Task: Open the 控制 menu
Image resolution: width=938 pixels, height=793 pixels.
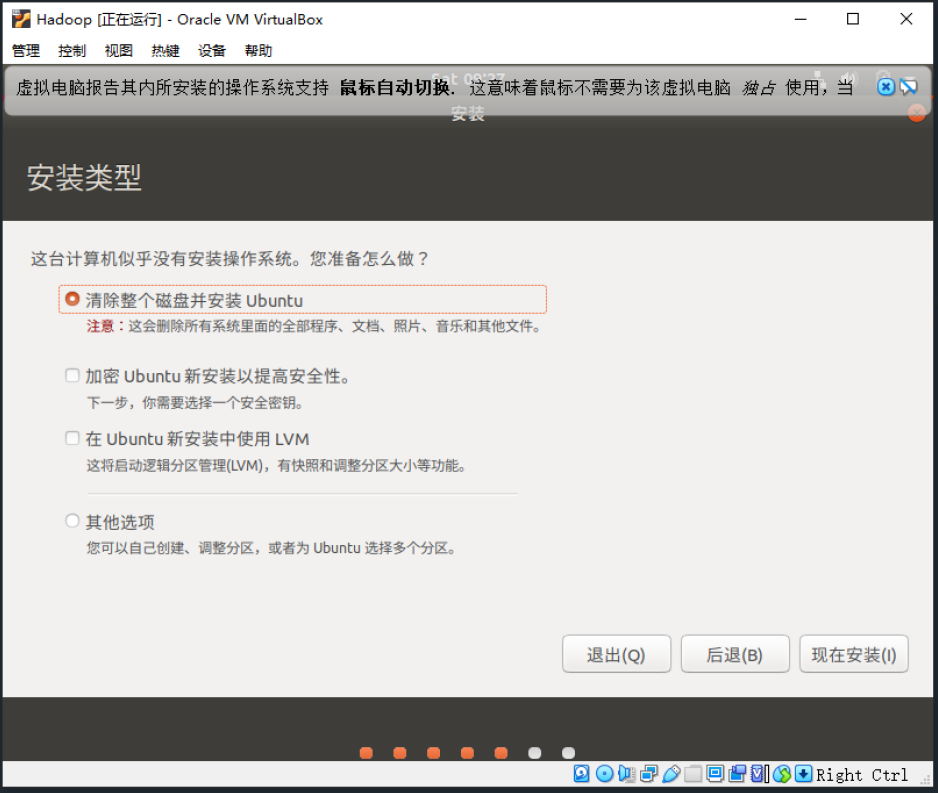Action: click(x=72, y=51)
